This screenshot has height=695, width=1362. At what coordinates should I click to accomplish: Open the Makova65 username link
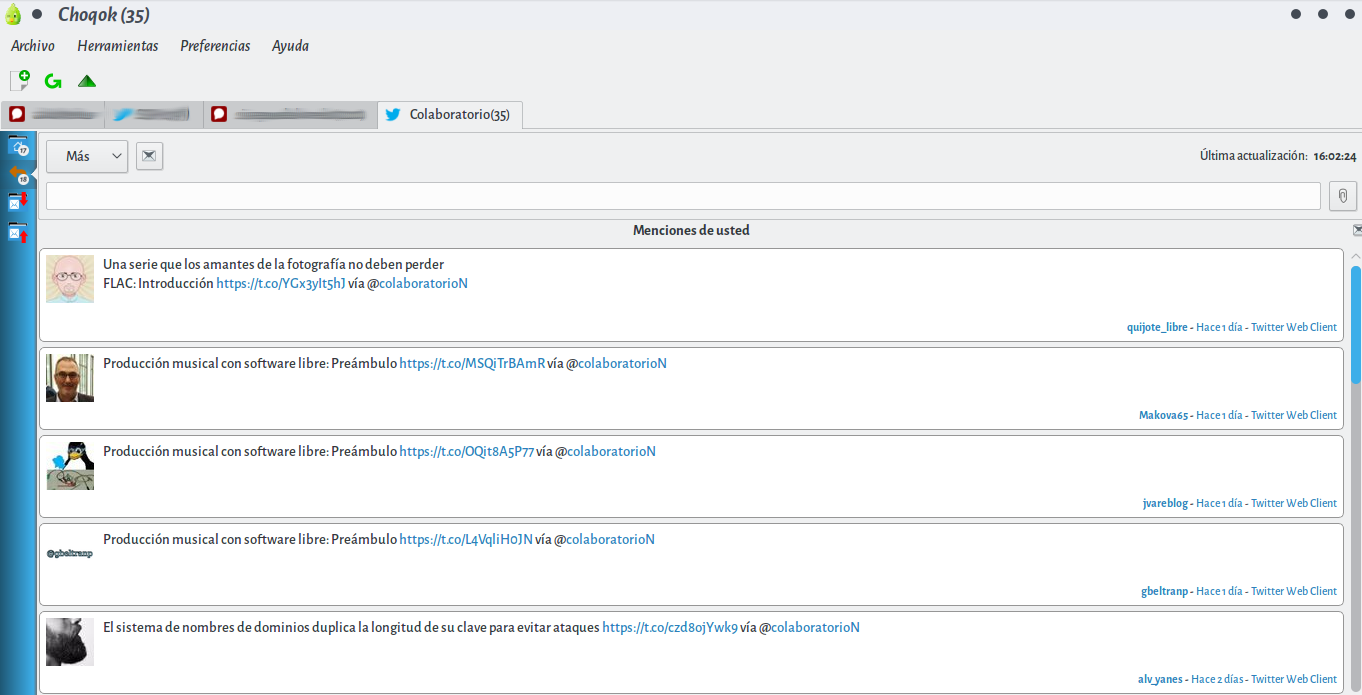pos(1163,415)
